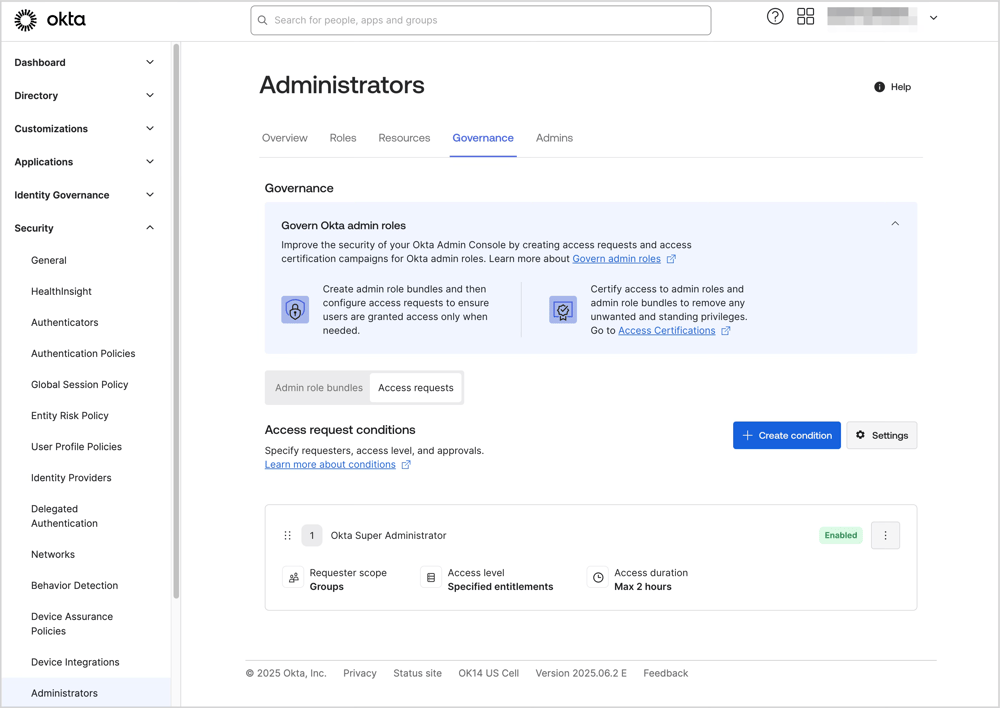The height and width of the screenshot is (708, 1000).
Task: Open the help question mark icon
Action: [775, 17]
